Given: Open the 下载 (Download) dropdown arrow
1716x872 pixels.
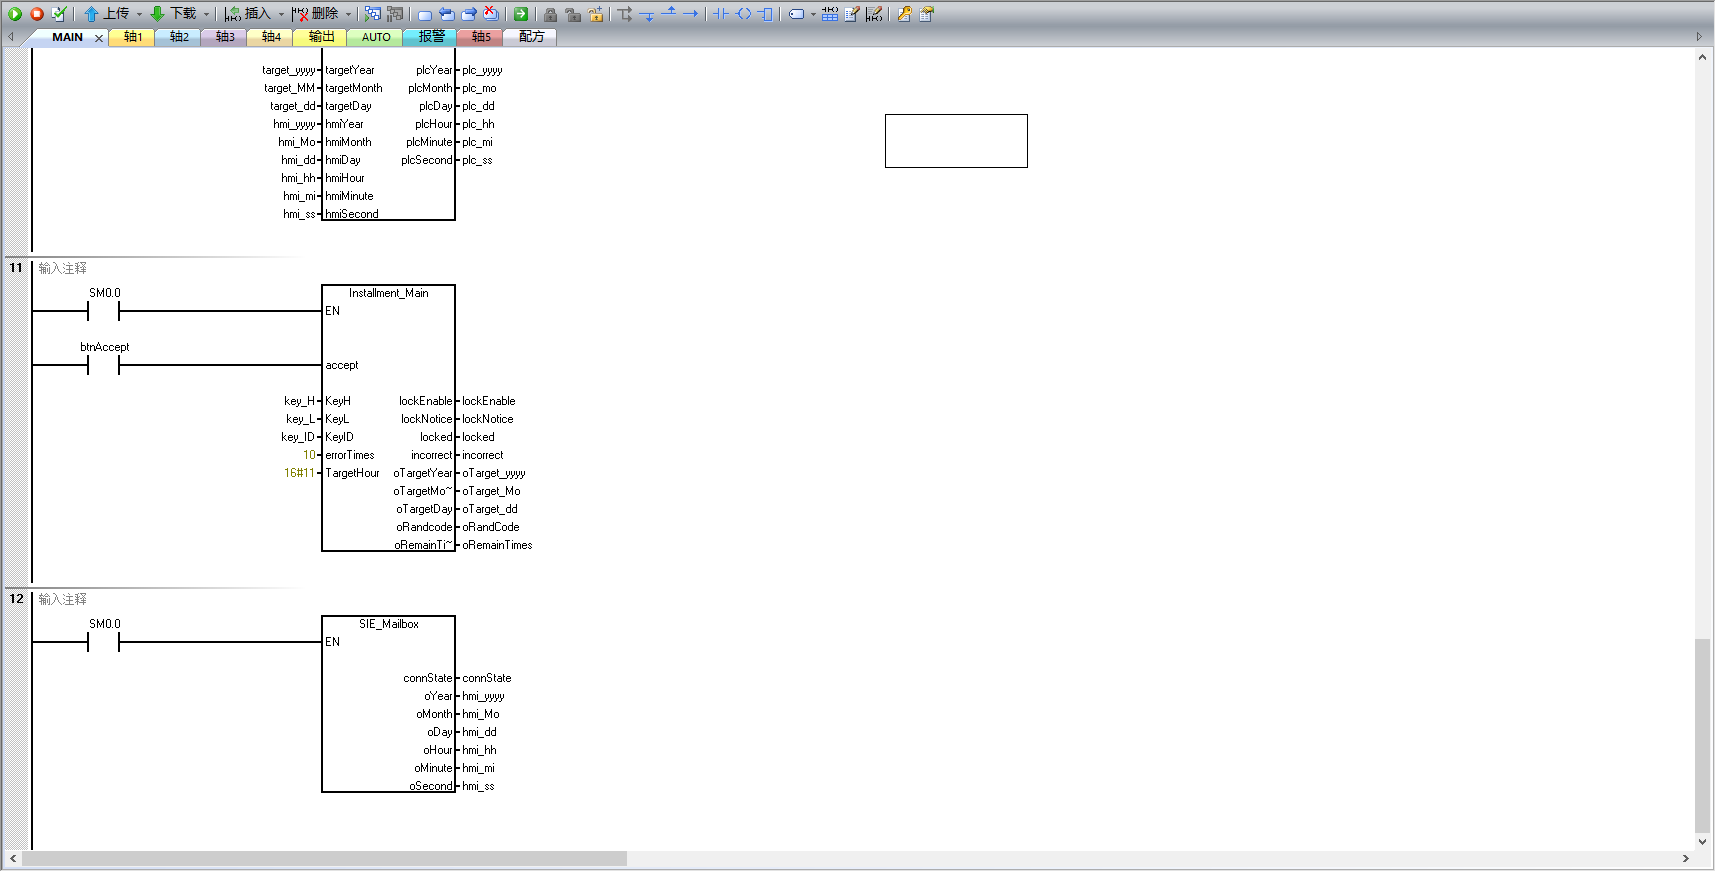Looking at the screenshot, I should point(206,14).
